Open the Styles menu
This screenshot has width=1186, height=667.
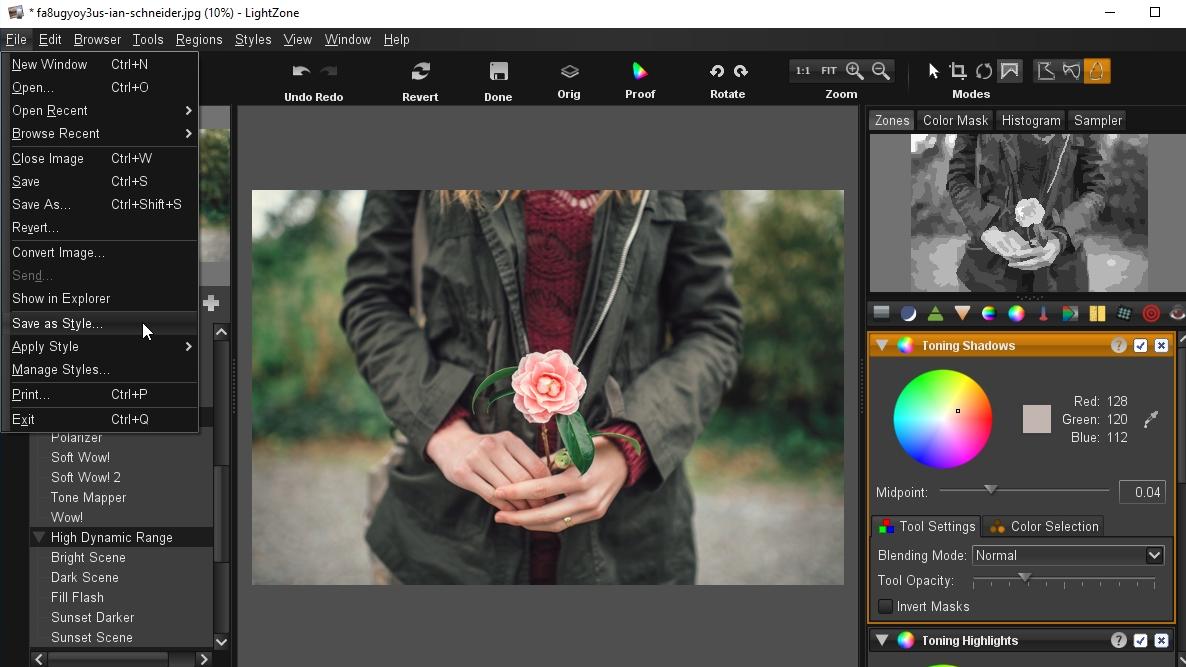253,39
